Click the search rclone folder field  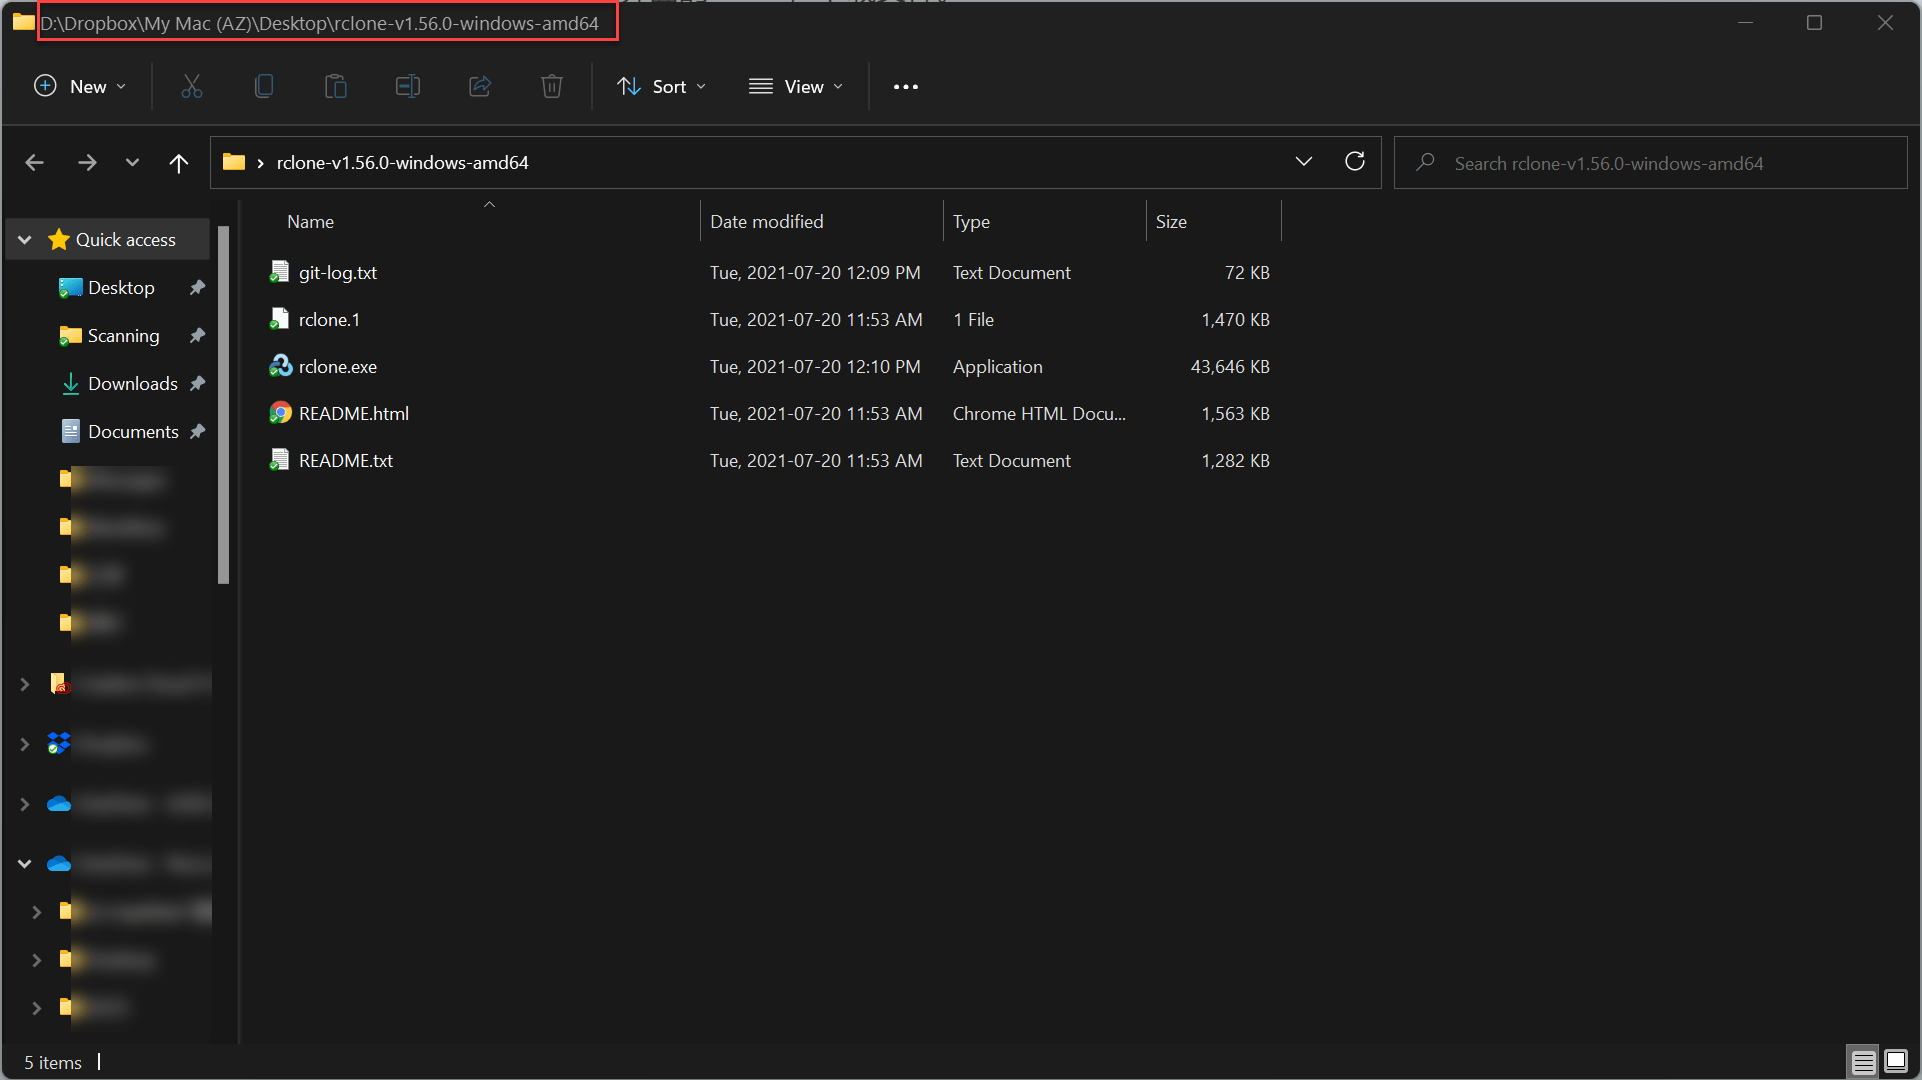coord(1650,163)
